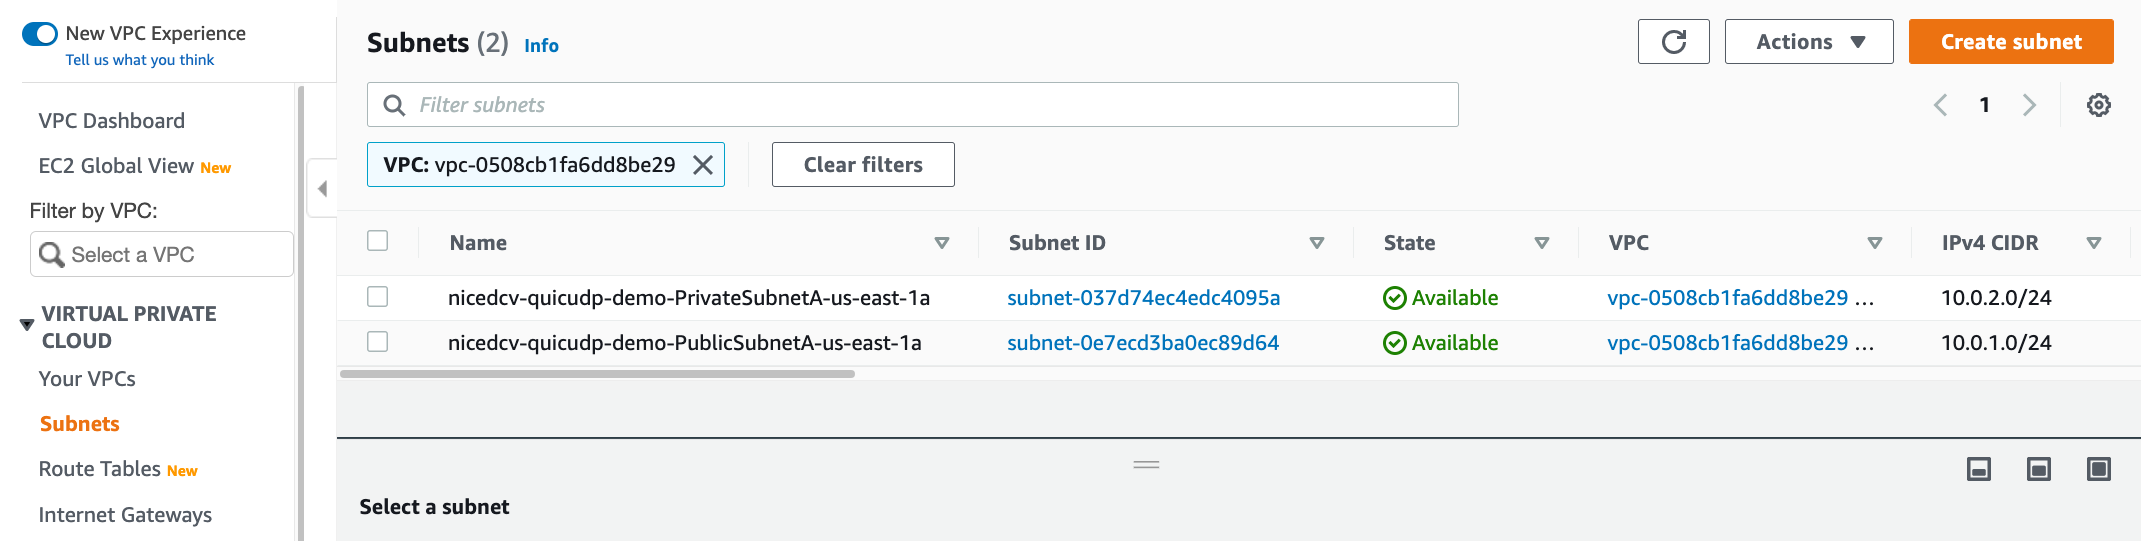Maximize the details panel to full

[x=2098, y=469]
